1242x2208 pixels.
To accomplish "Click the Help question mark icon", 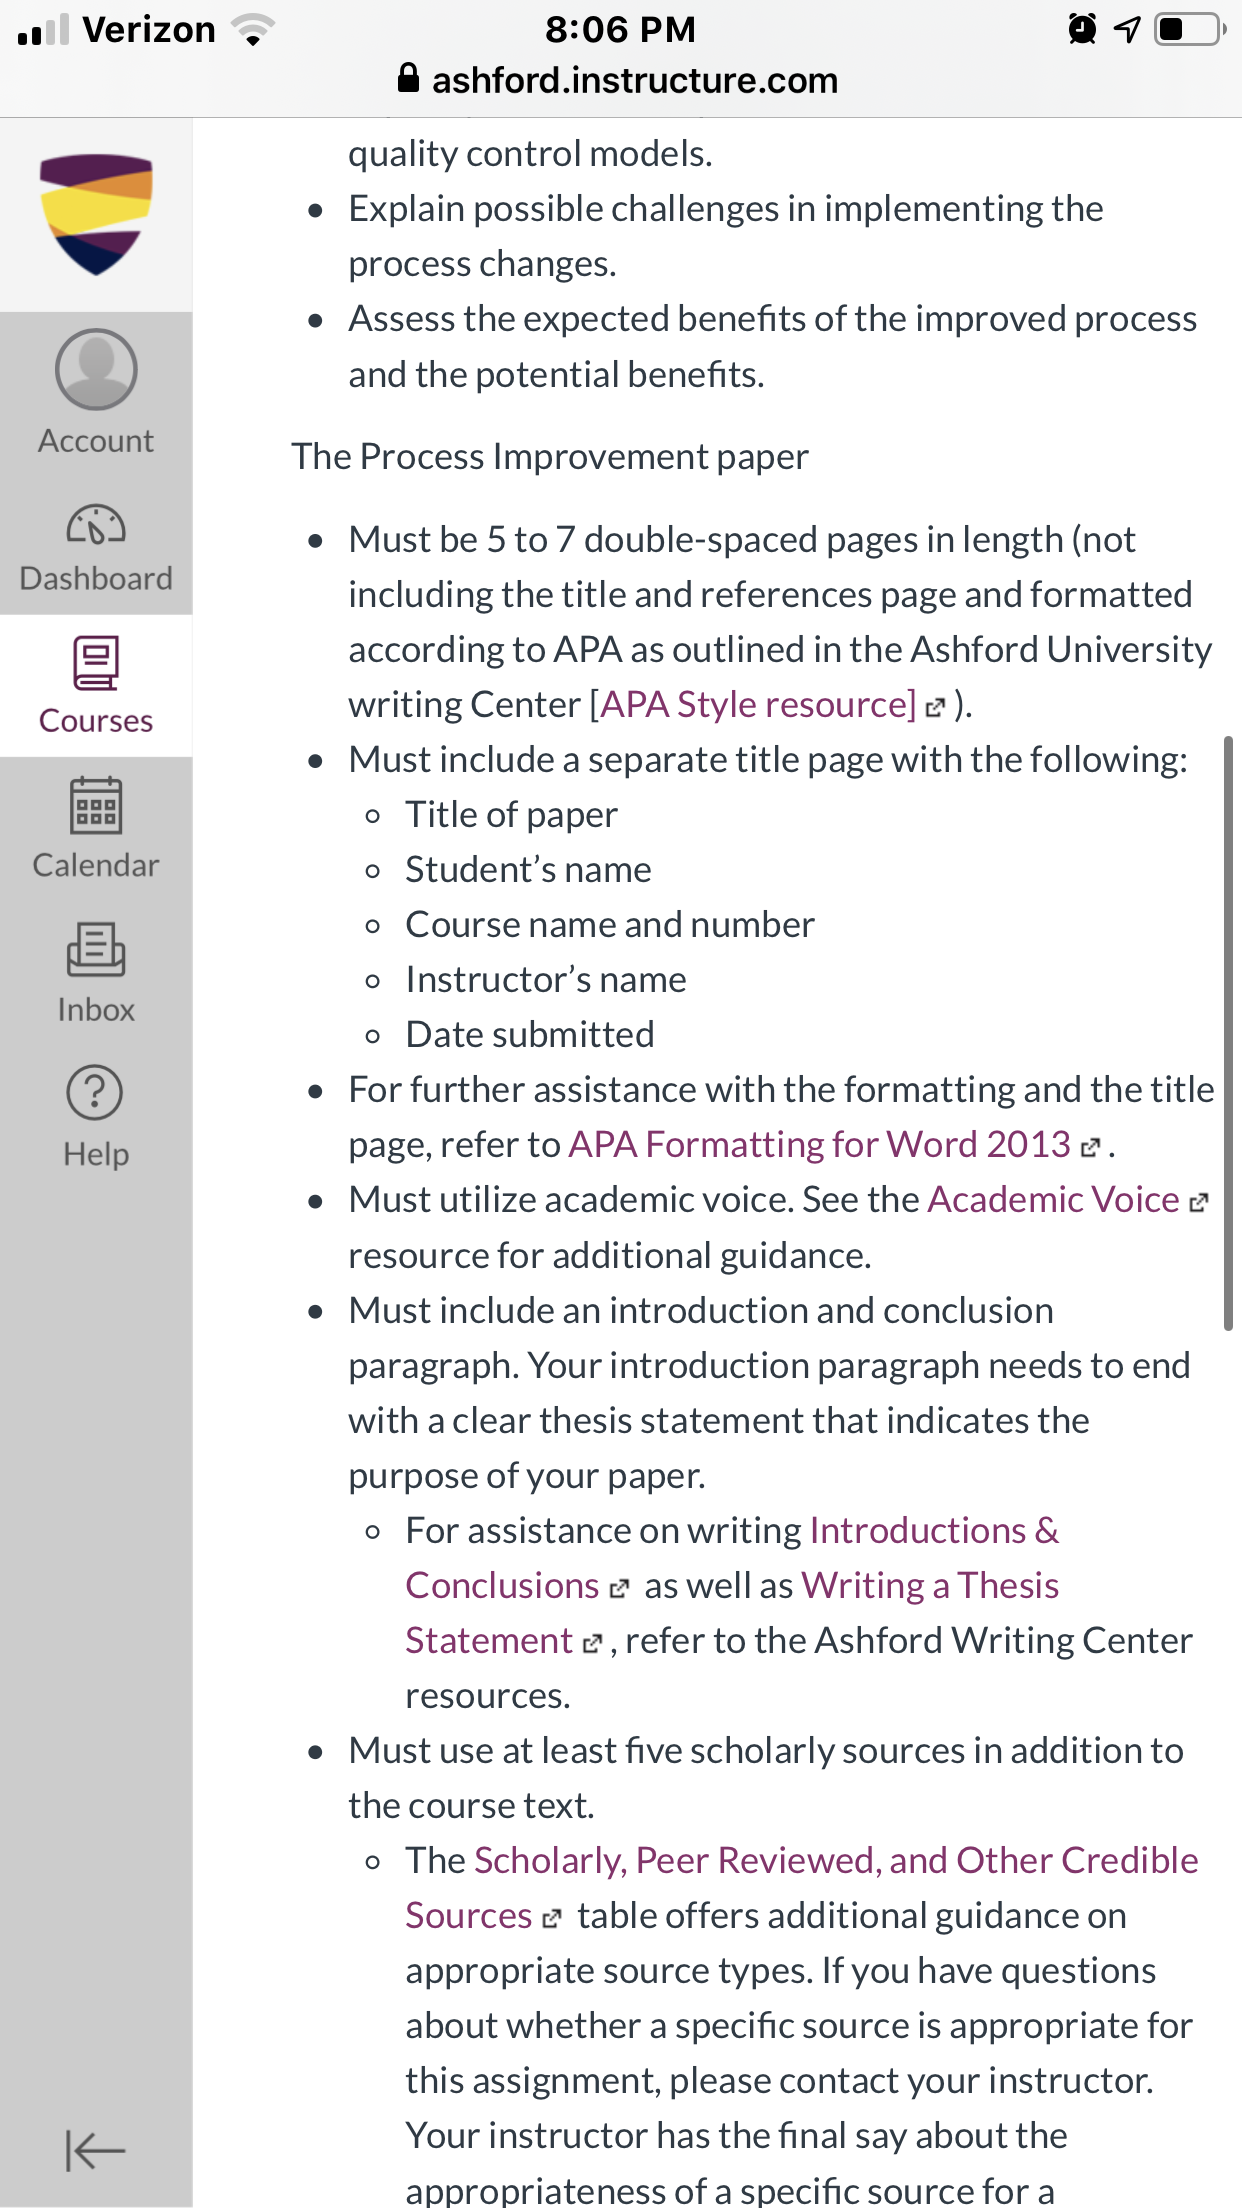I will click(95, 1092).
